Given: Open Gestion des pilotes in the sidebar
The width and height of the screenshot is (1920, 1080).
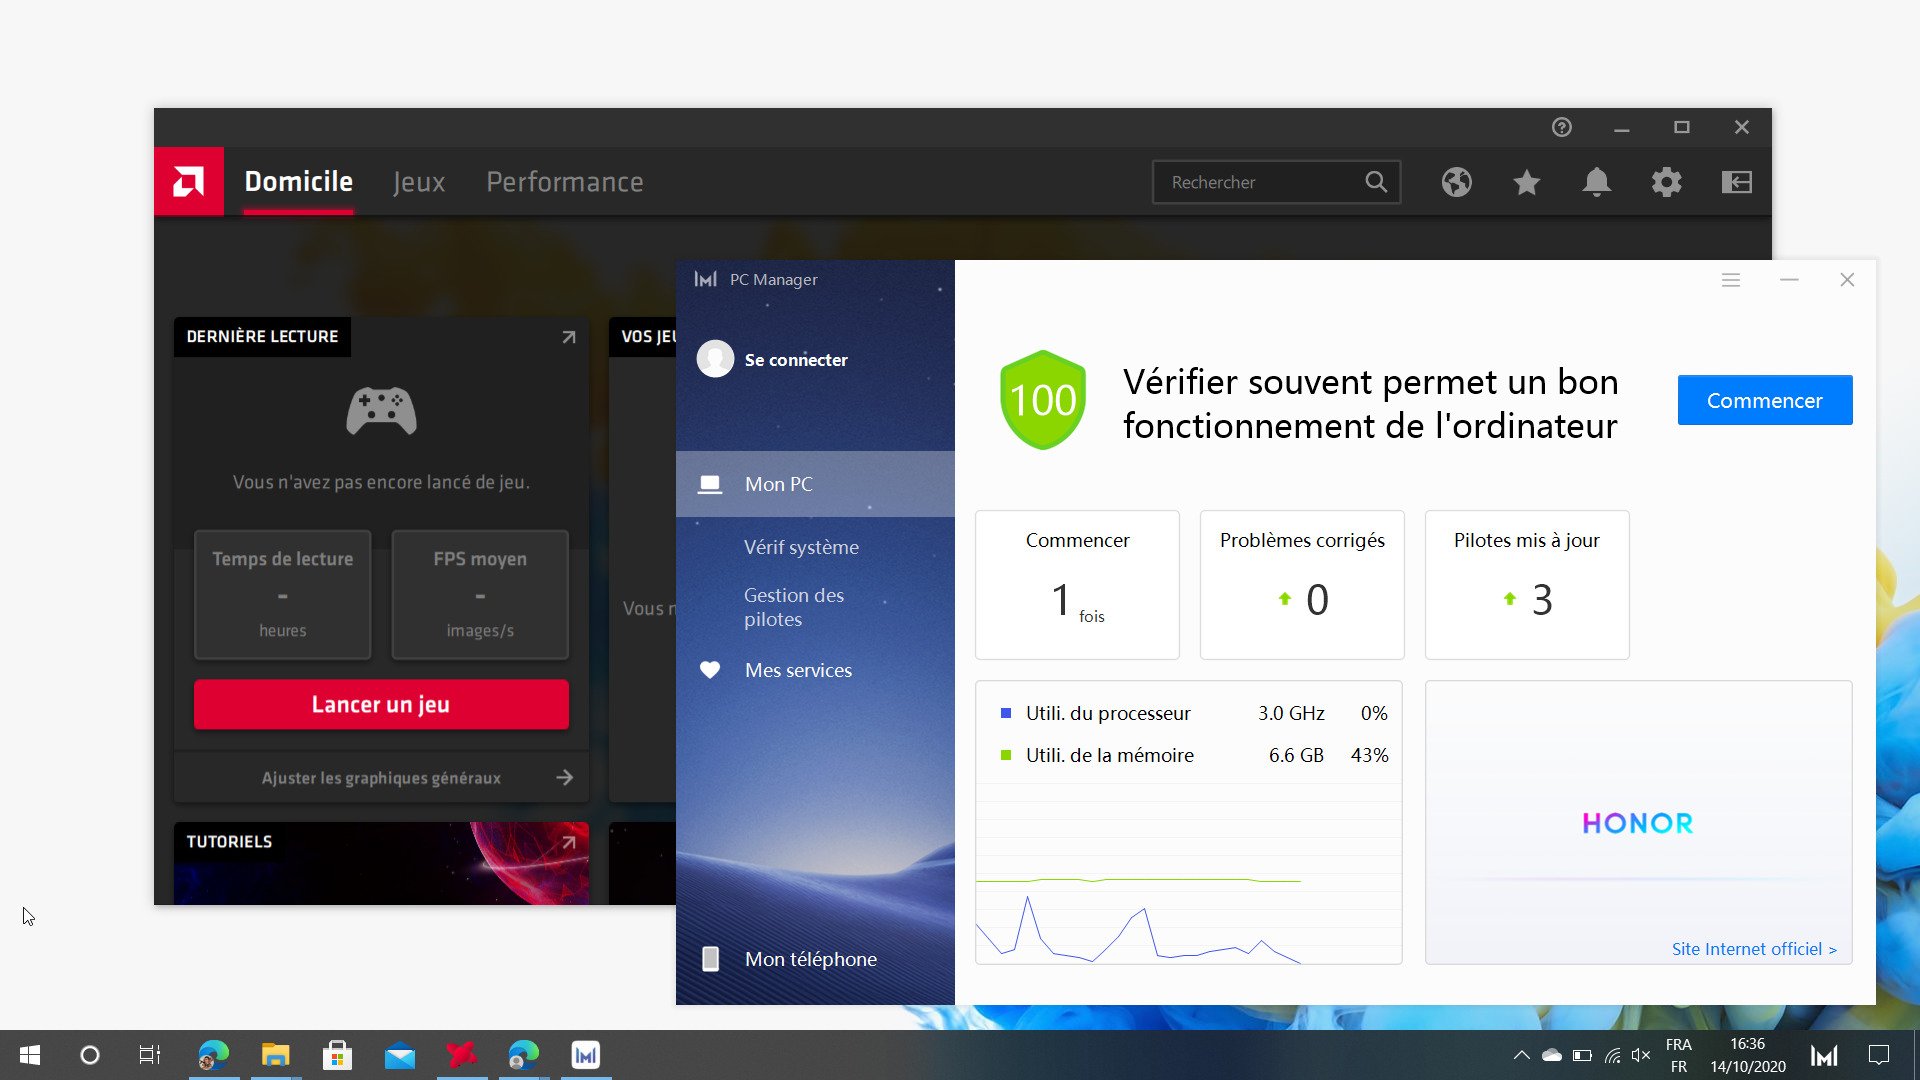Looking at the screenshot, I should point(793,607).
